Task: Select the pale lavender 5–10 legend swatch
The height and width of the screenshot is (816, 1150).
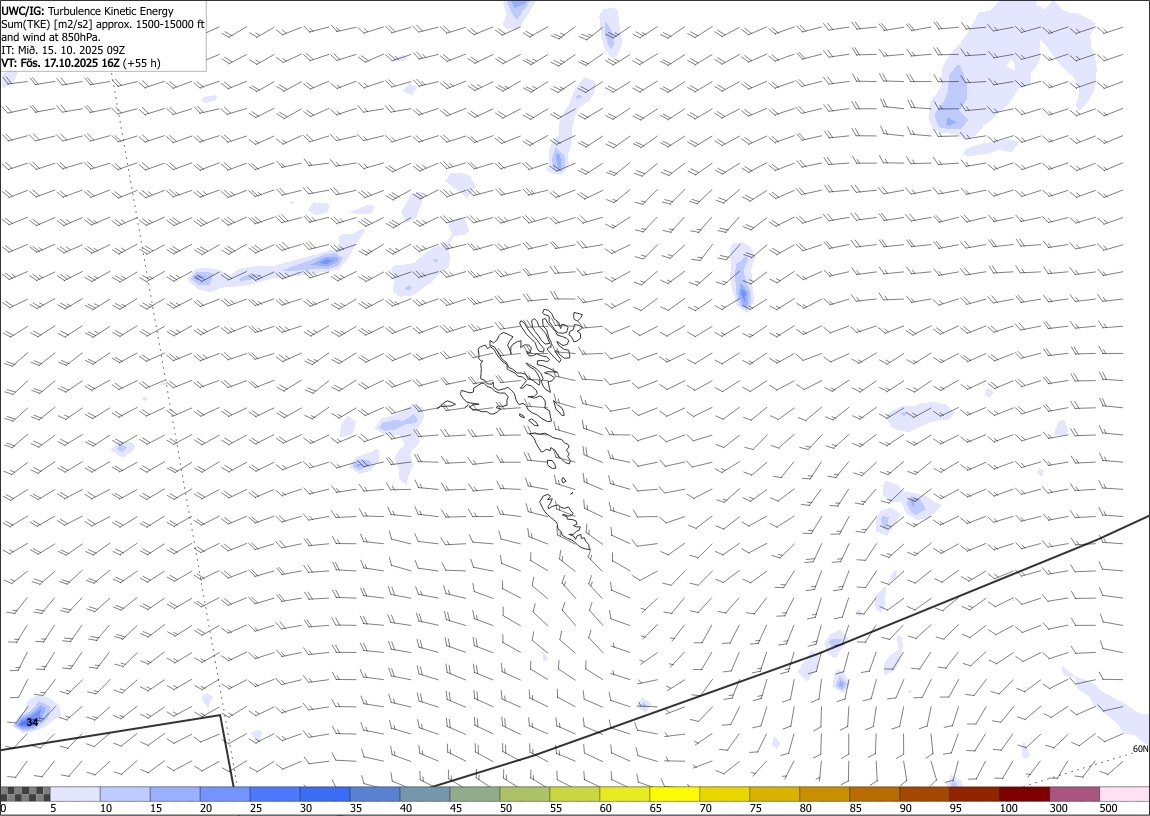Action: click(x=76, y=794)
